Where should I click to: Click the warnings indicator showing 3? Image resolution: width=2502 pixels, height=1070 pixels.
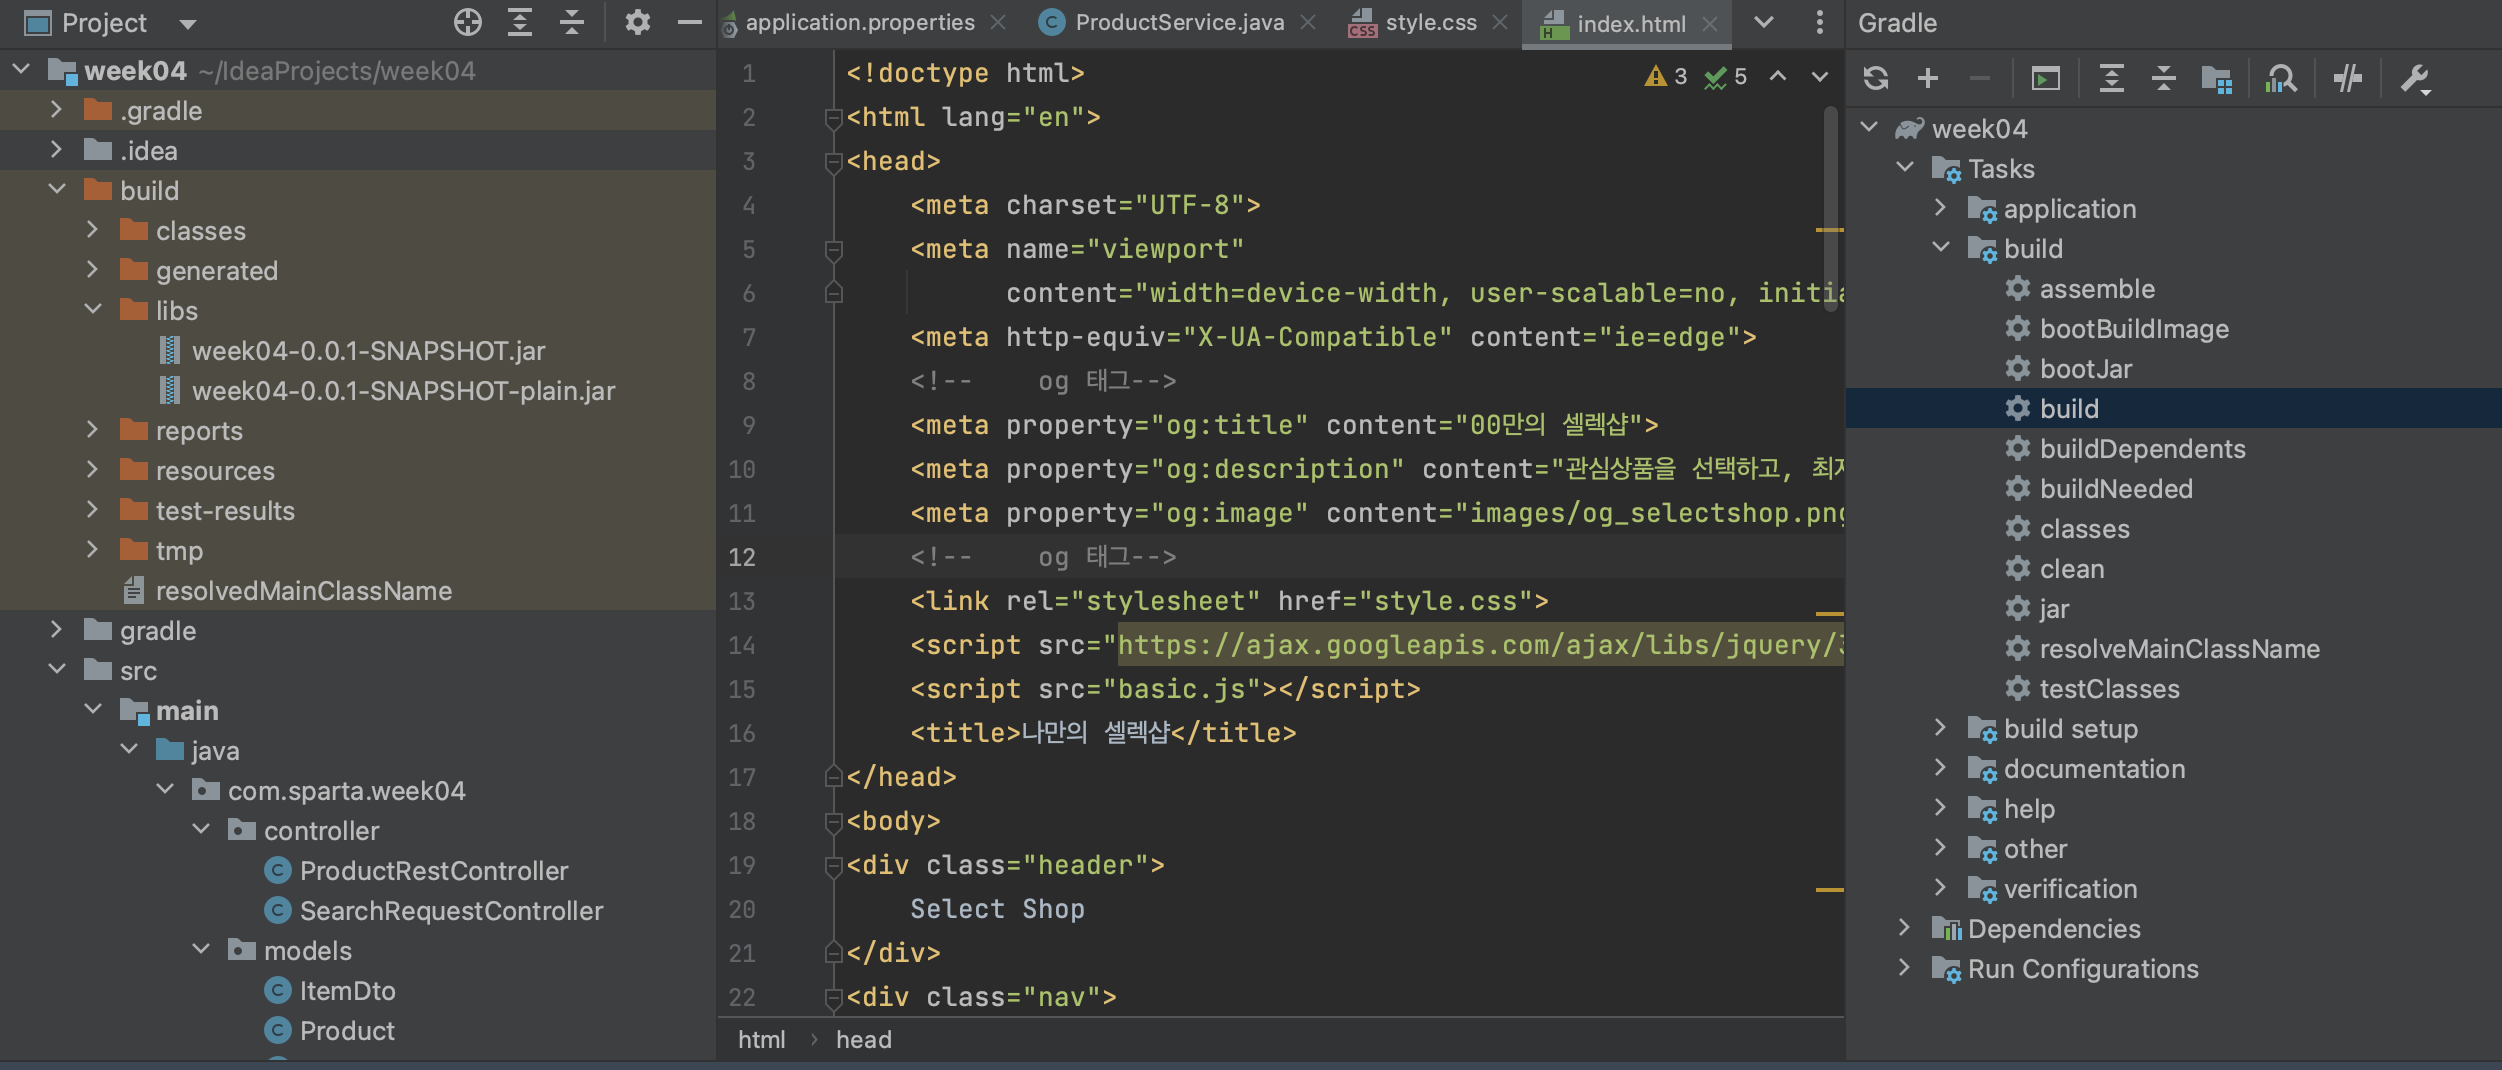1666,76
